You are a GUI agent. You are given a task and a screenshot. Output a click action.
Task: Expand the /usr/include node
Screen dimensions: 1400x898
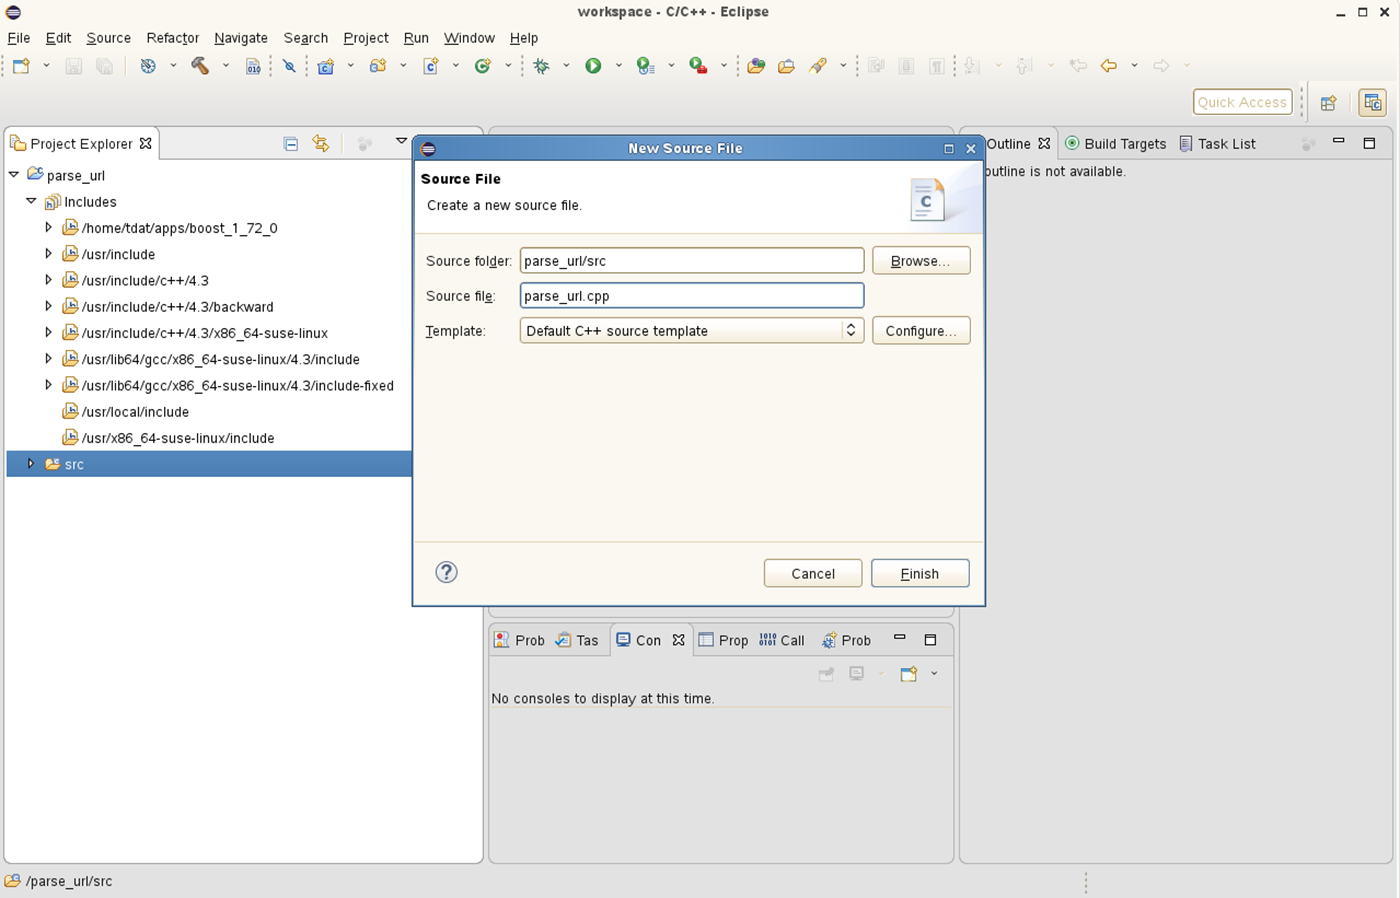pos(48,254)
